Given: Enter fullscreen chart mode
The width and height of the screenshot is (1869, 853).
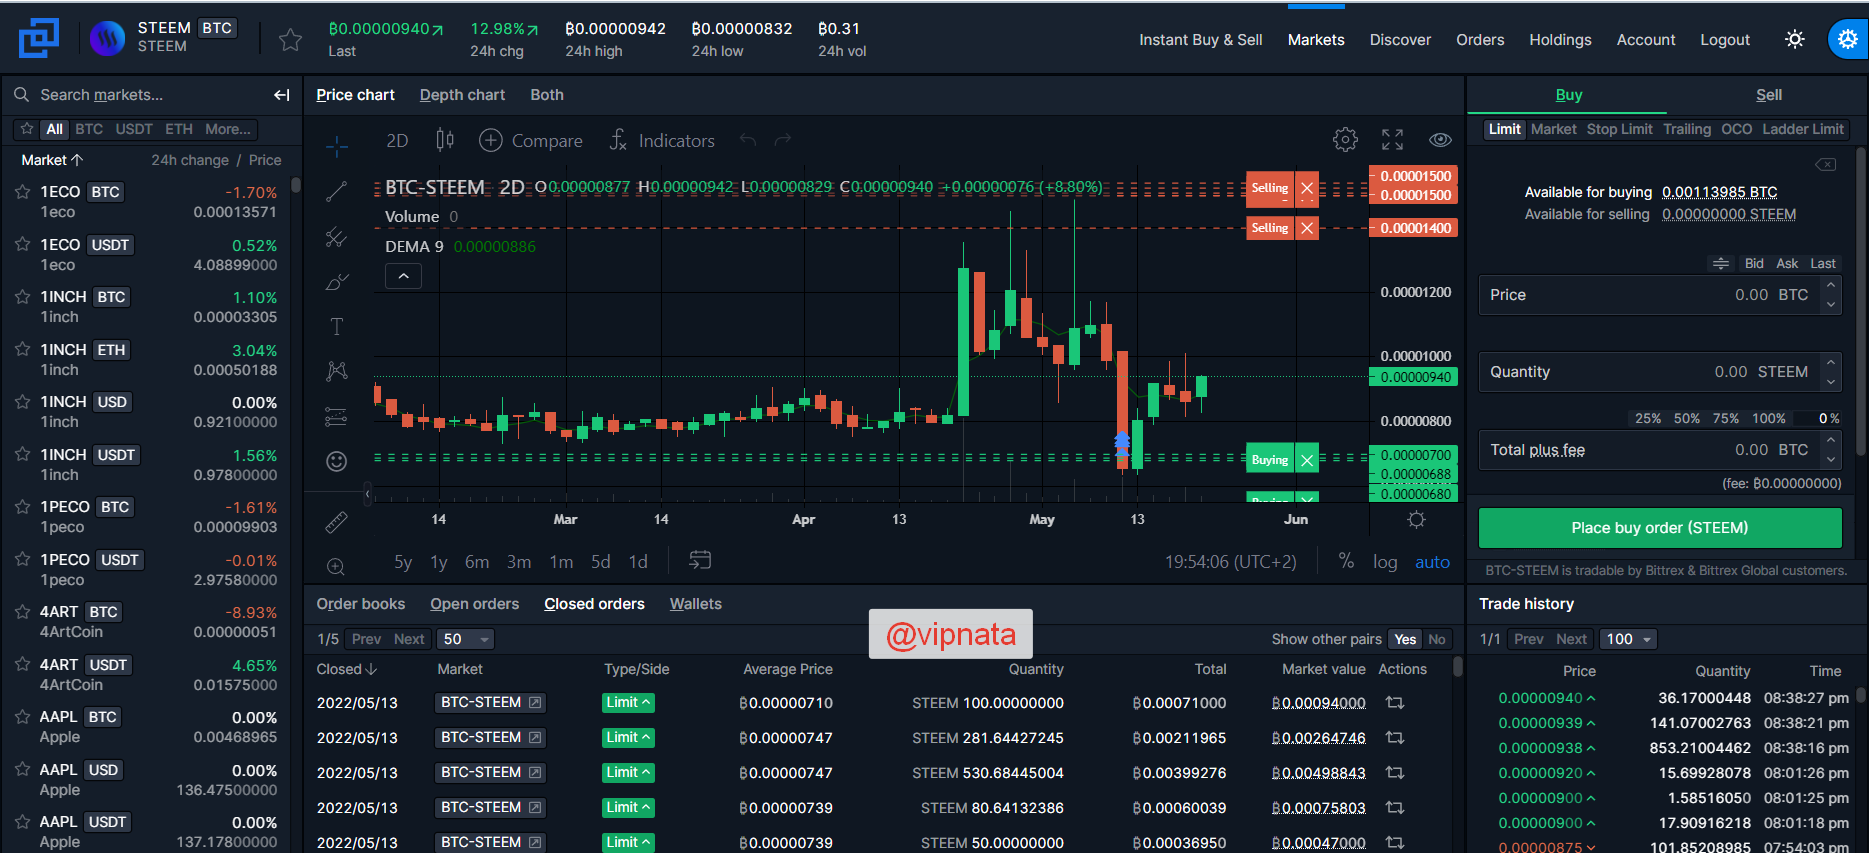Looking at the screenshot, I should 1393,140.
